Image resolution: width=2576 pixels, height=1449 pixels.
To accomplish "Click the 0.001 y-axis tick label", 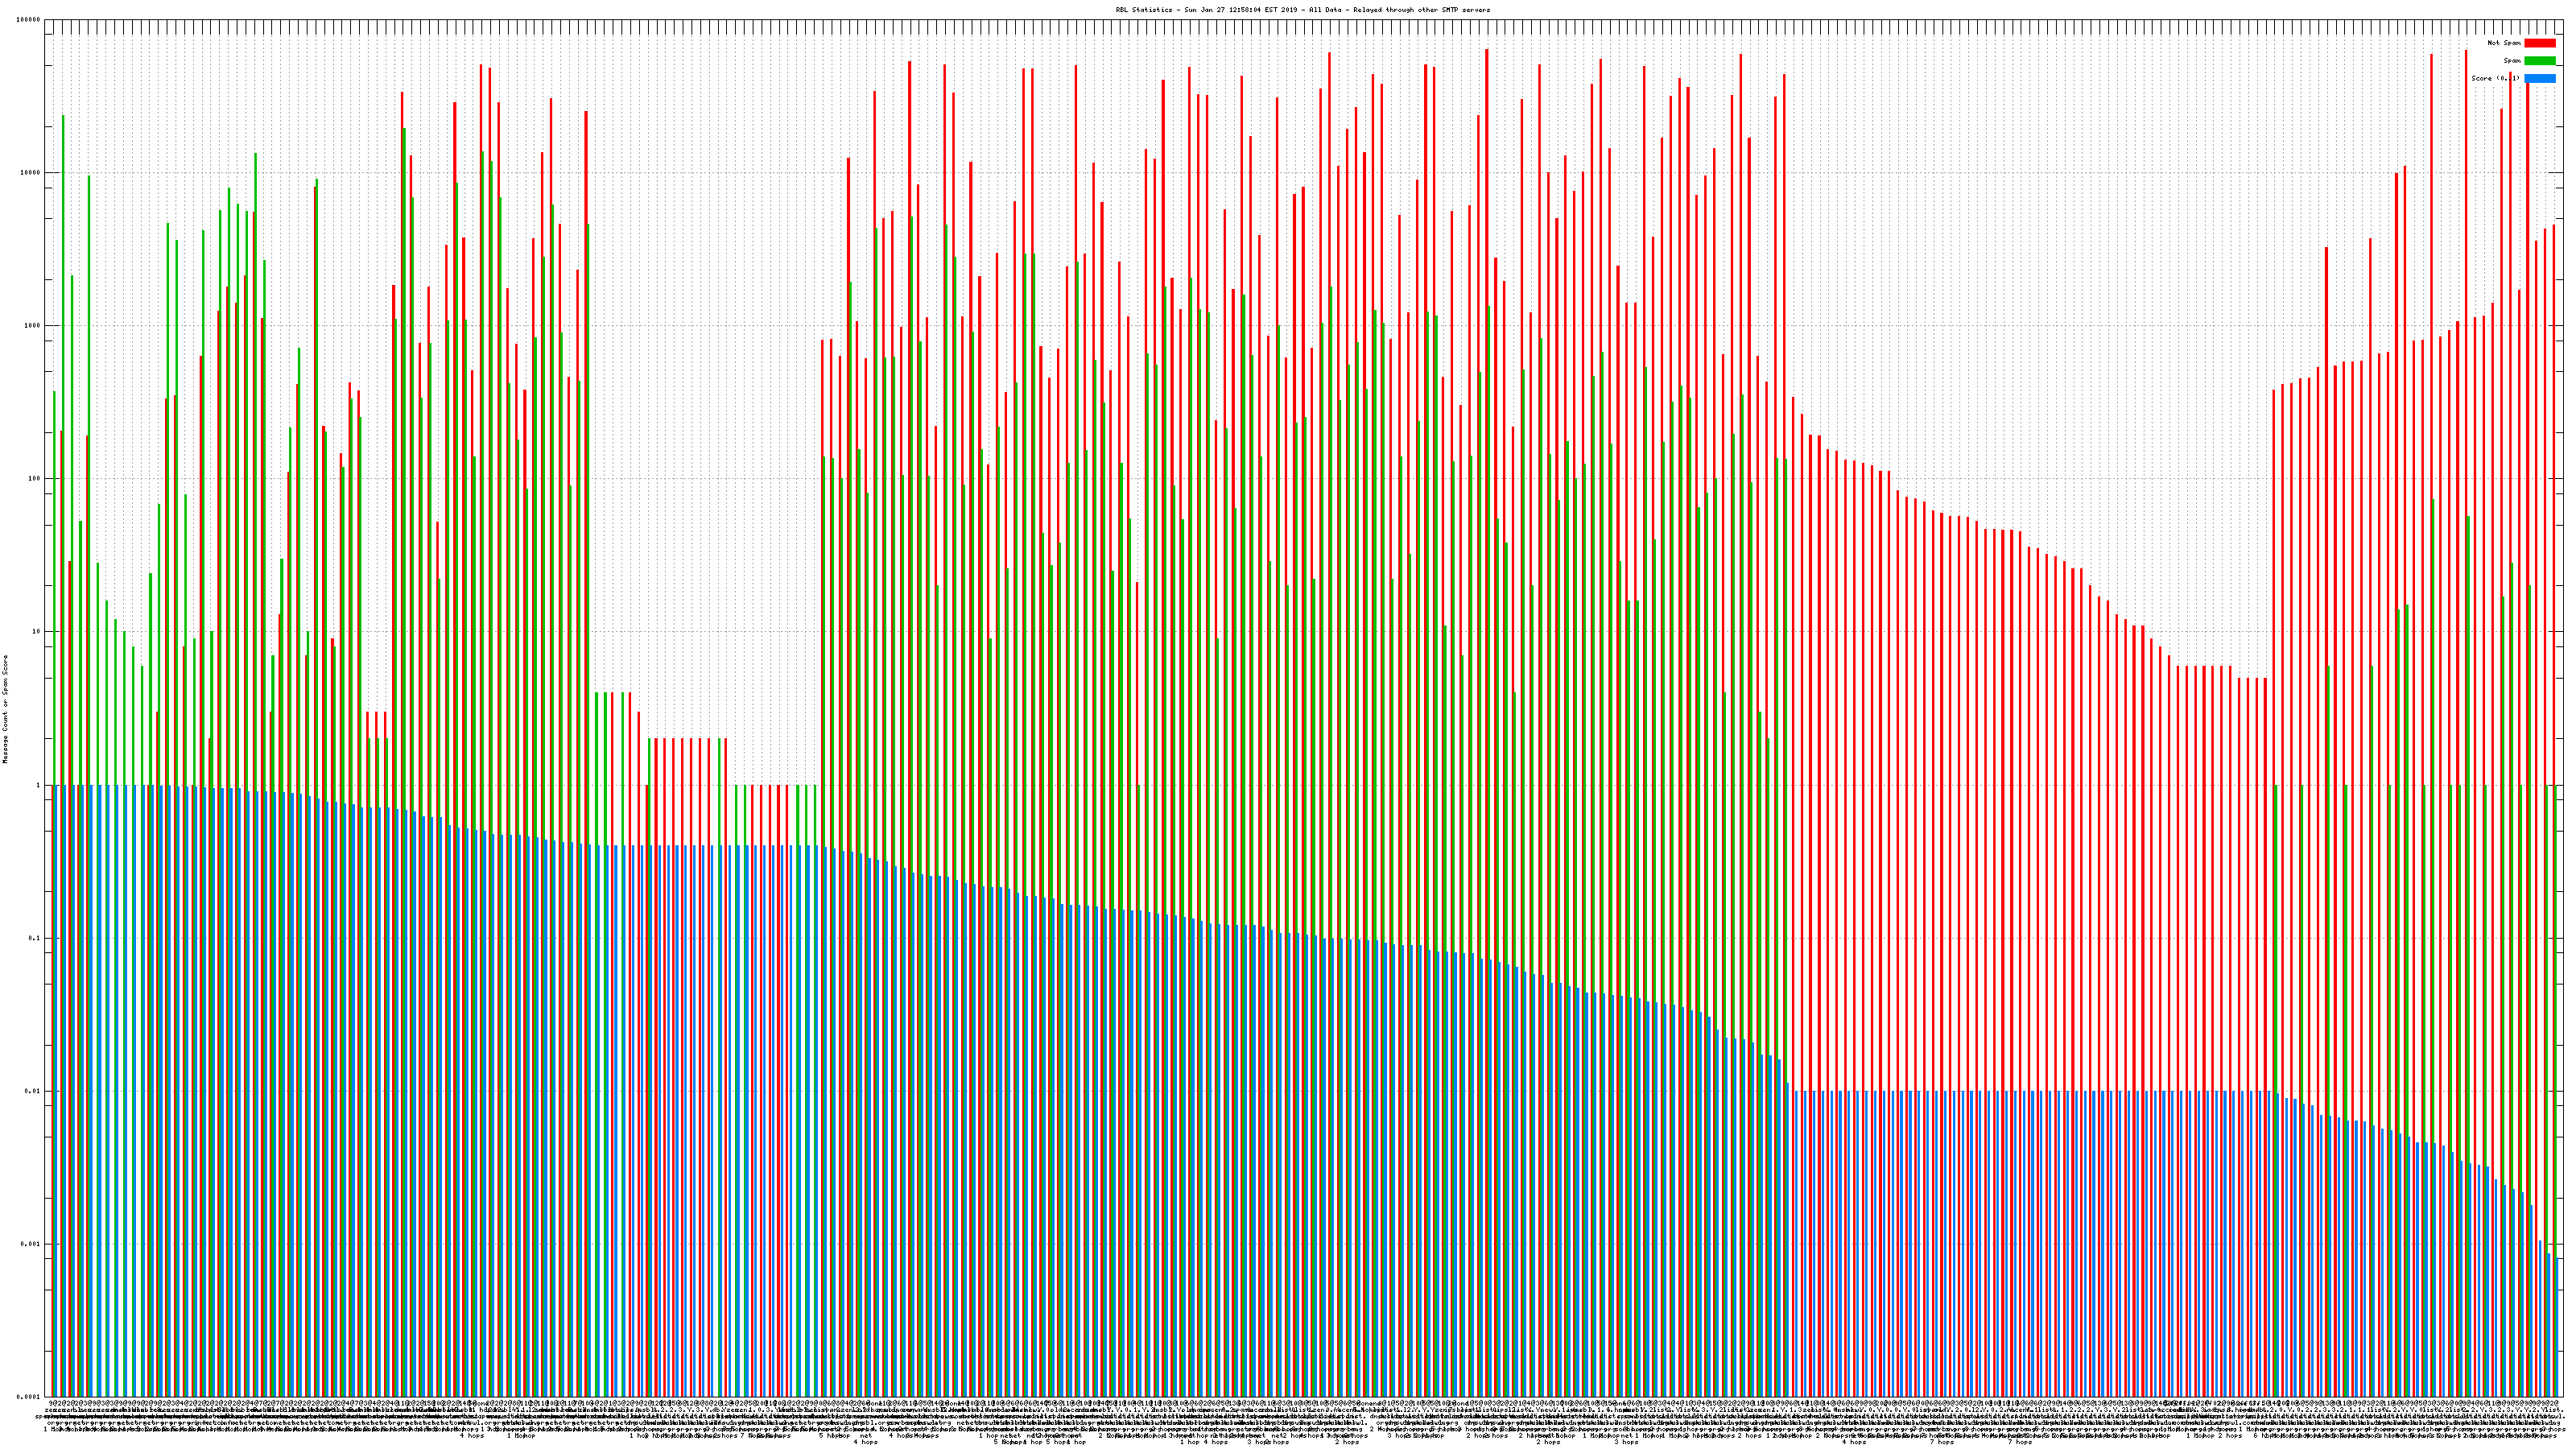I will click(x=31, y=1244).
